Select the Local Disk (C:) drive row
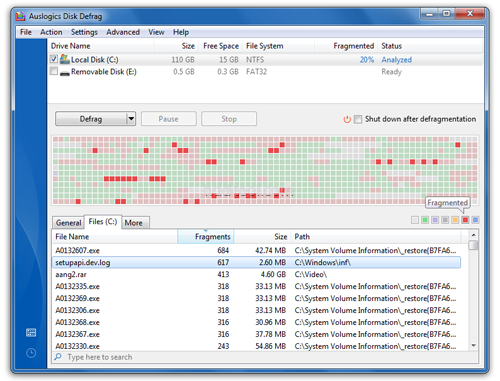 point(266,59)
